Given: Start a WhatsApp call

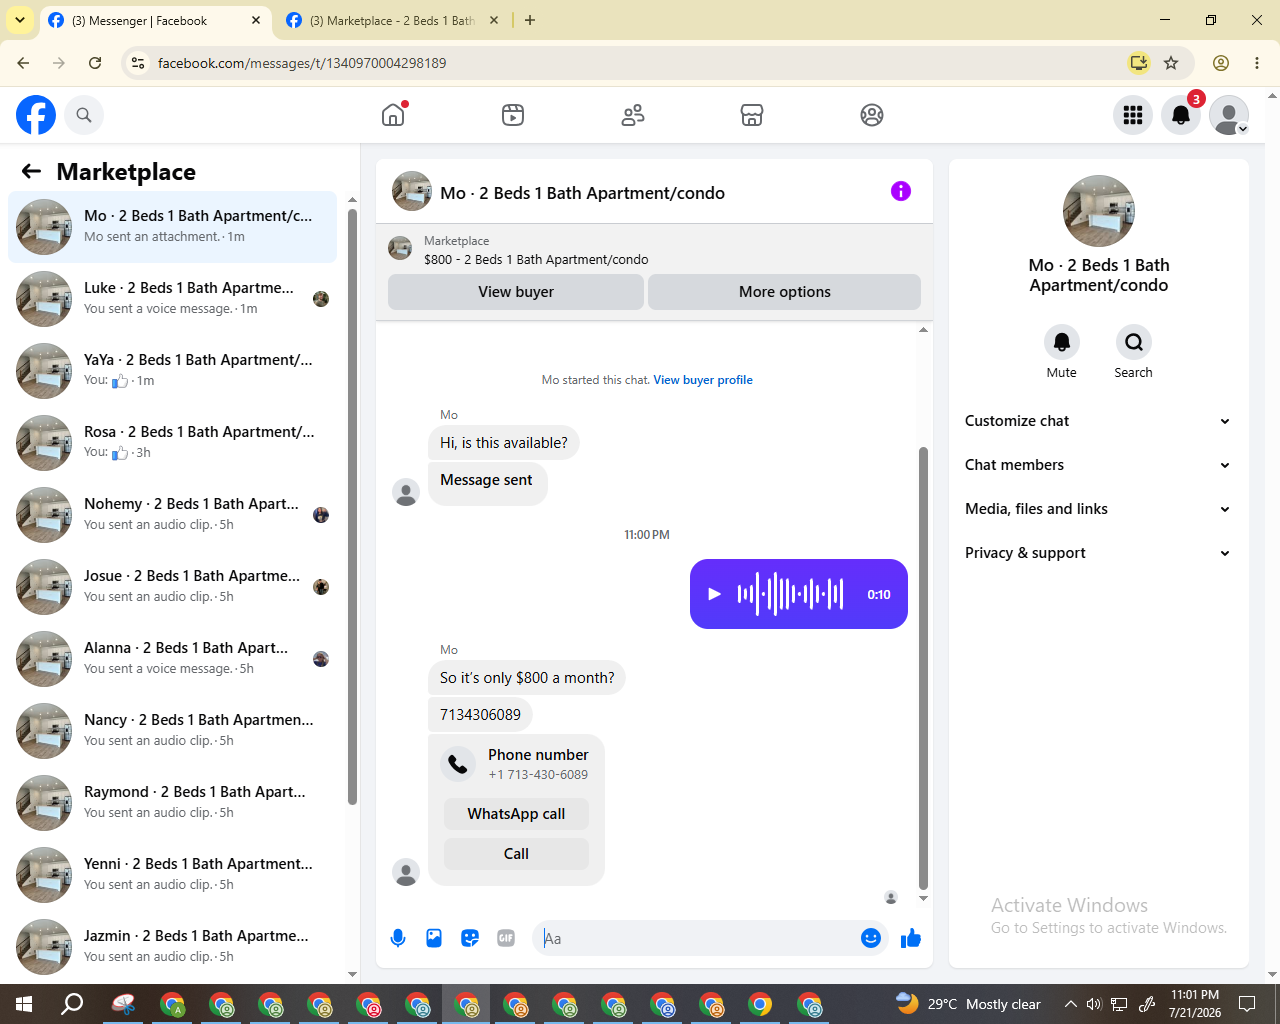Looking at the screenshot, I should [x=516, y=814].
